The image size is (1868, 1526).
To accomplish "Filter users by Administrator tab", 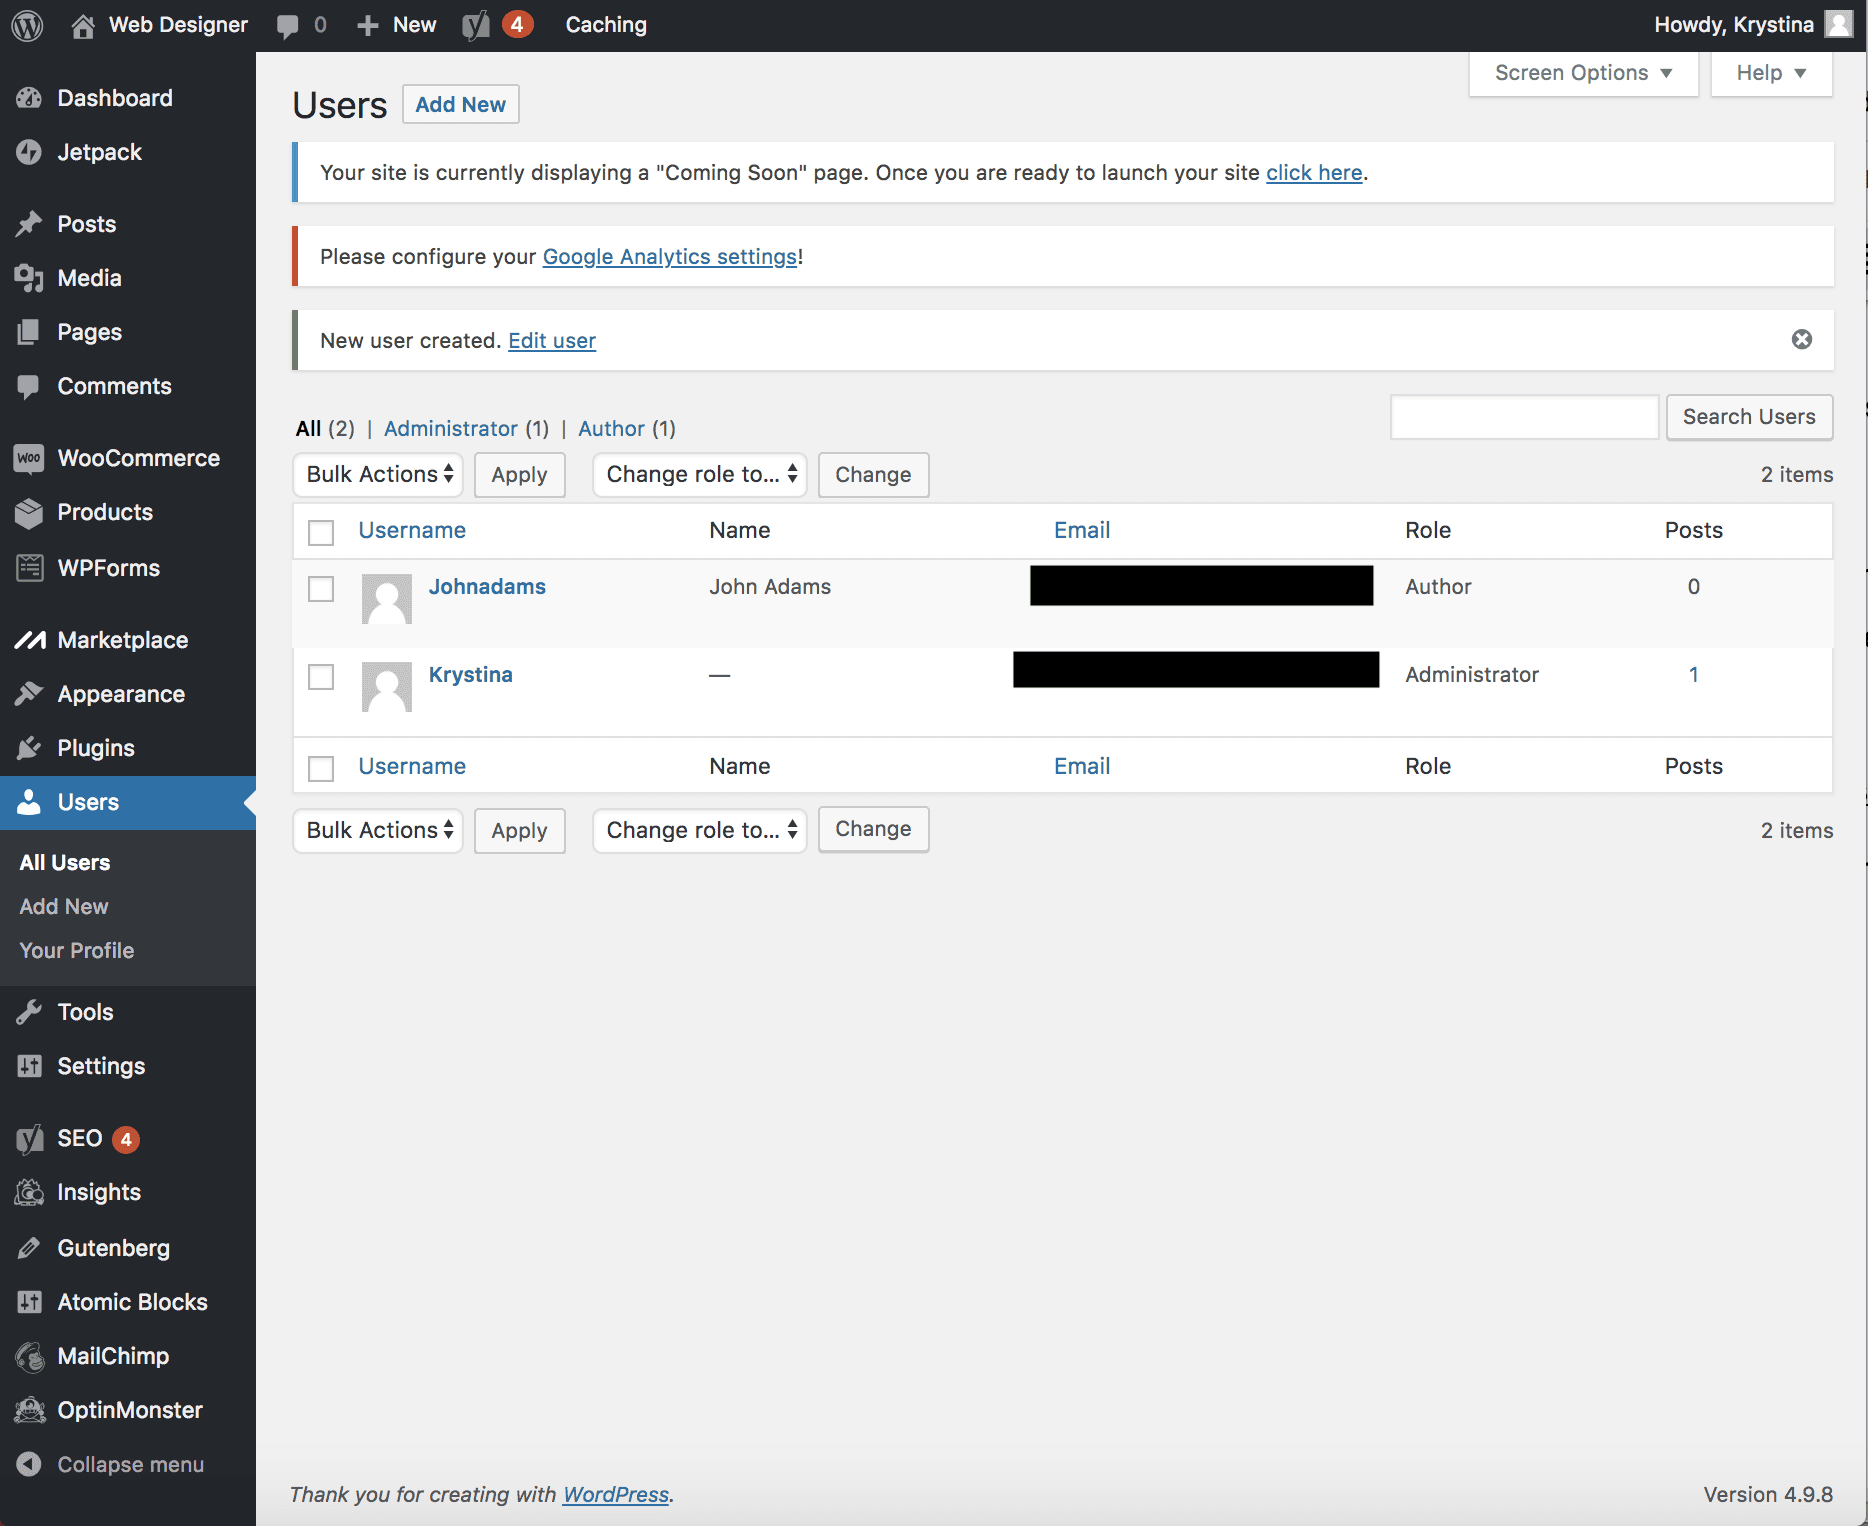I will pos(451,429).
